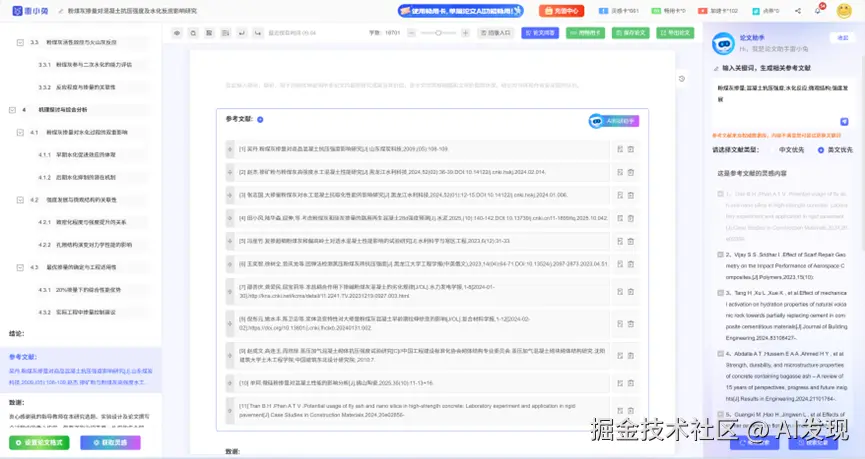The image size is (865, 459).
Task: Click the 获取灵感 gradient button
Action: 110,442
